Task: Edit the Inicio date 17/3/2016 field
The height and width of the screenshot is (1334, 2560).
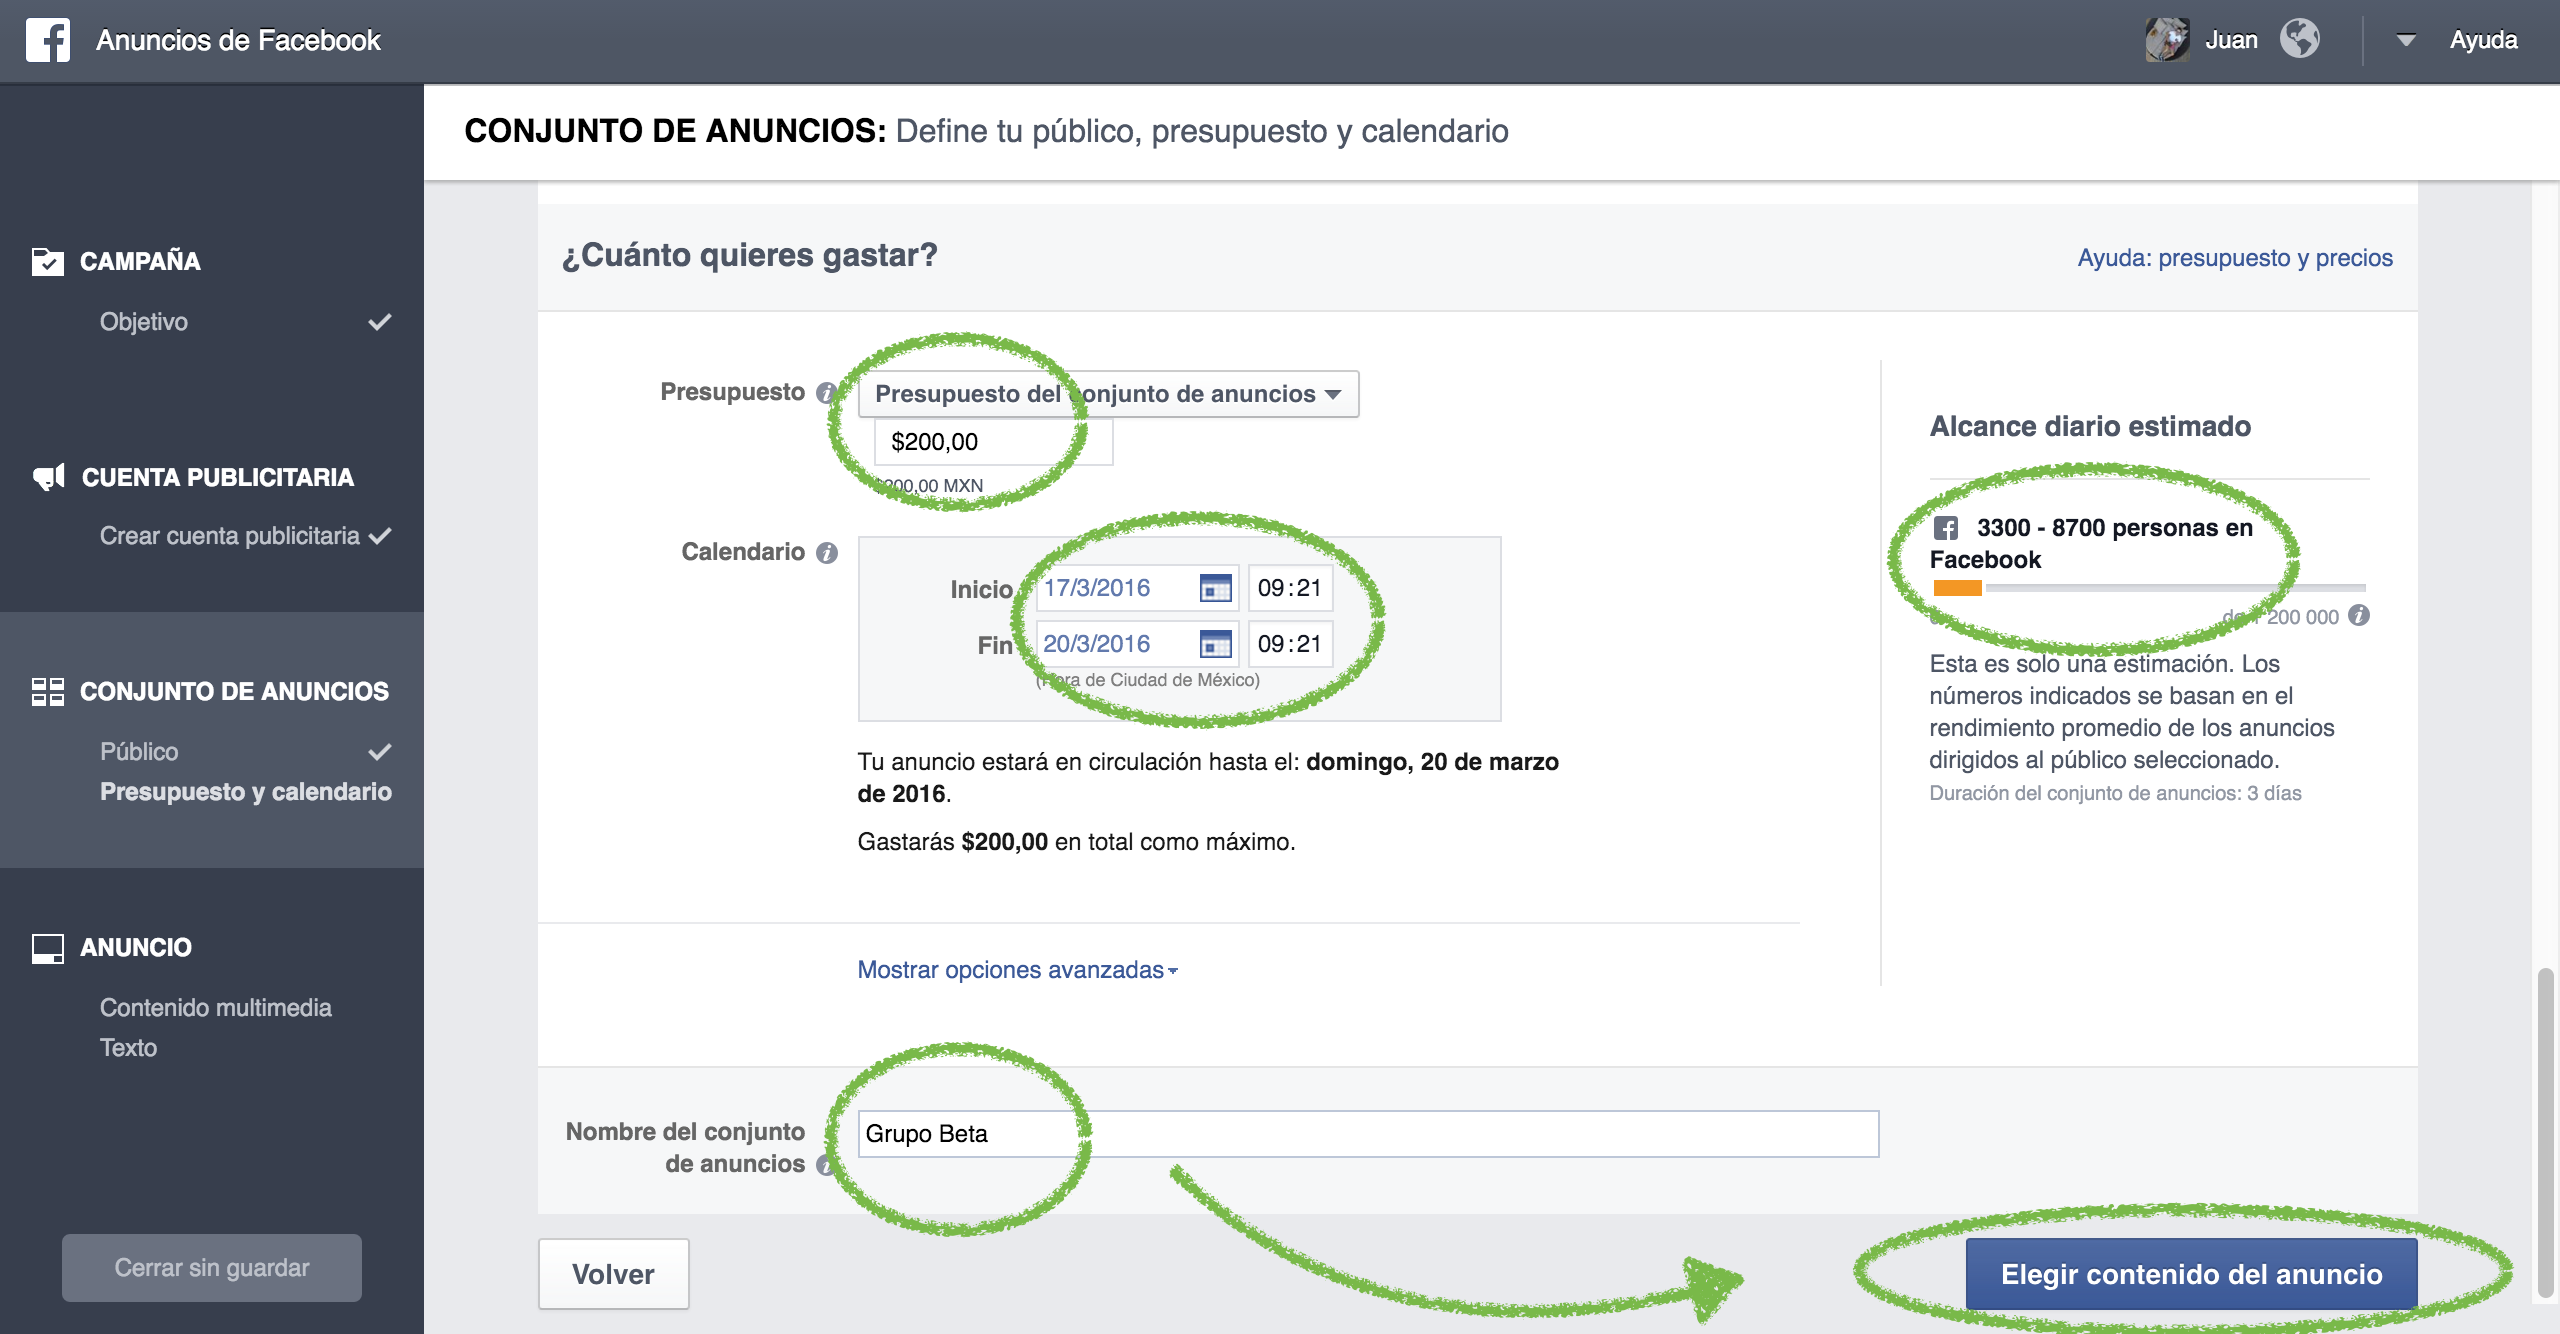Action: 1115,588
